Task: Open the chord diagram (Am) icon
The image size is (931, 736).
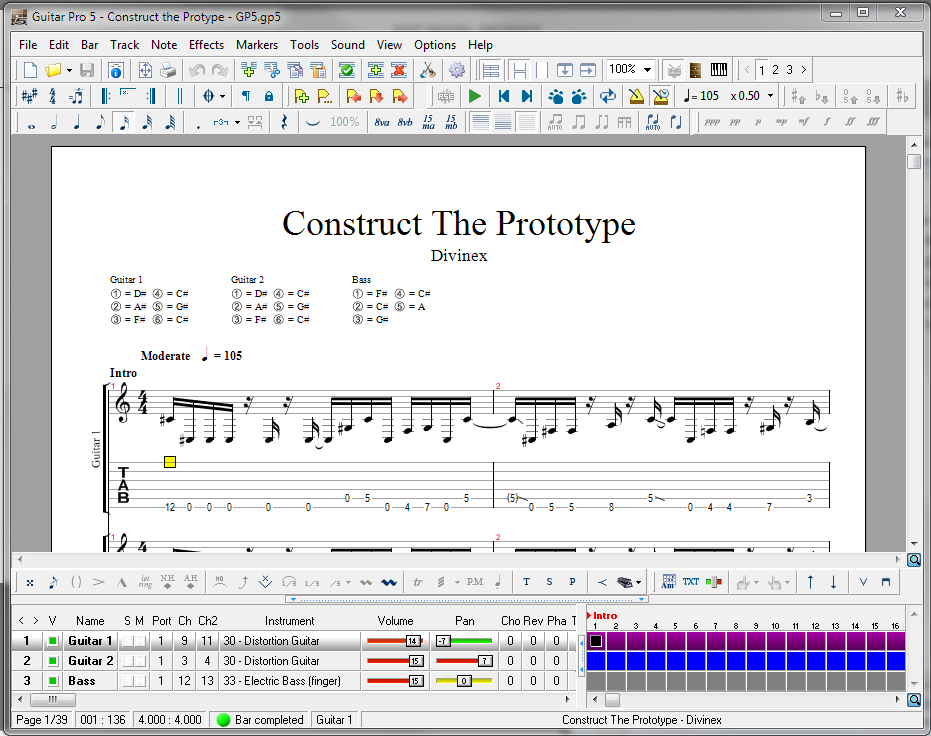Action: tap(668, 583)
